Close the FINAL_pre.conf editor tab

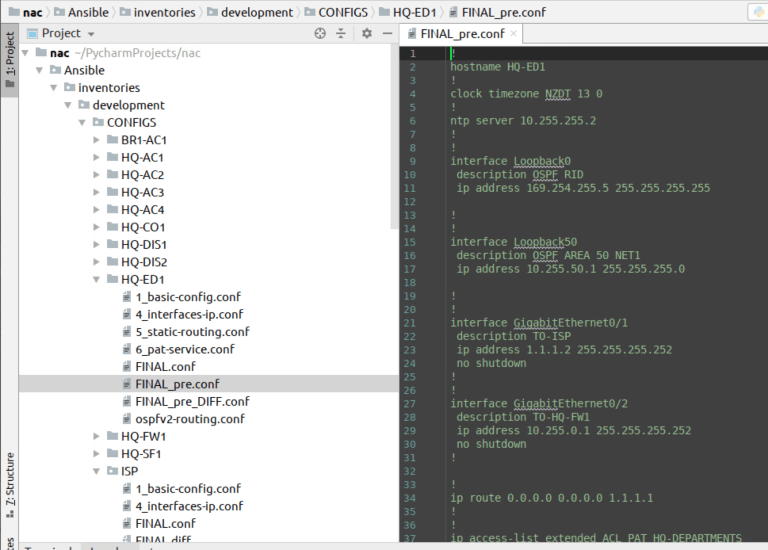click(513, 33)
